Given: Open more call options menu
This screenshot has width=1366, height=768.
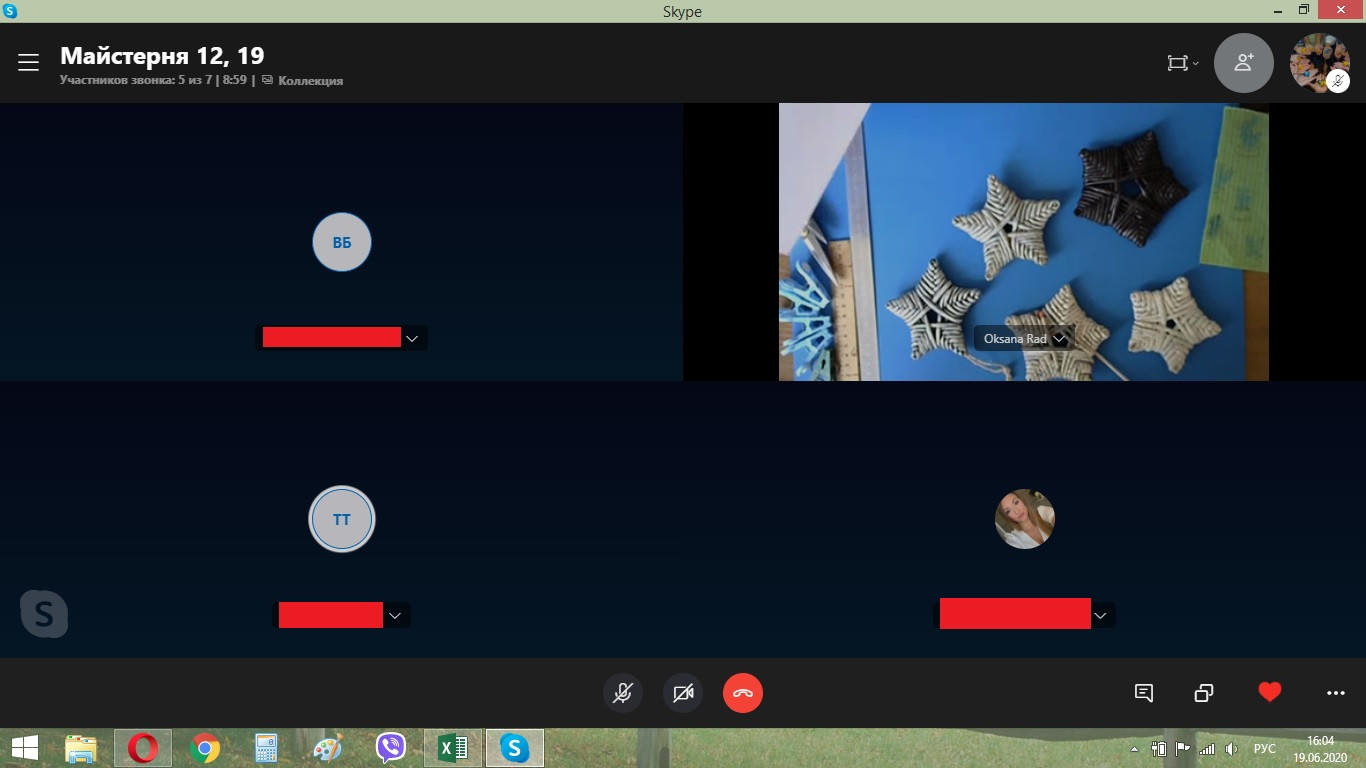Looking at the screenshot, I should pyautogui.click(x=1336, y=692).
